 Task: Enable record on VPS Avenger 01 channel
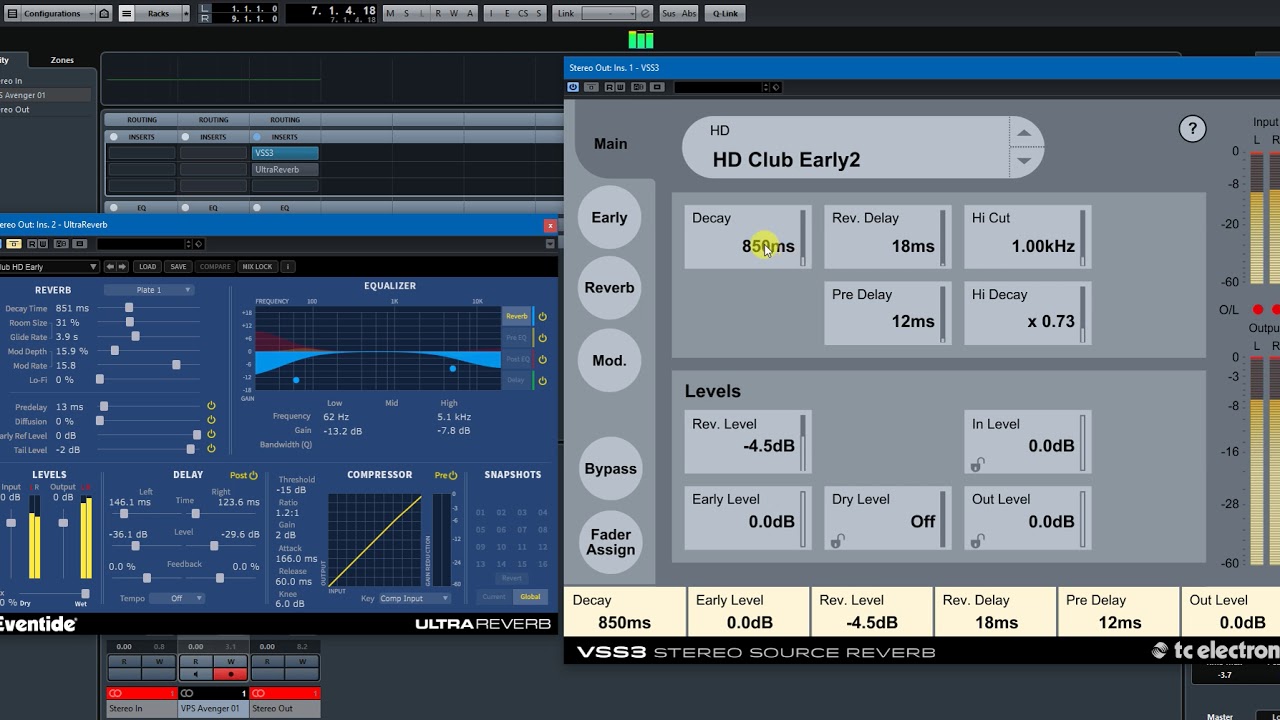(x=231, y=674)
